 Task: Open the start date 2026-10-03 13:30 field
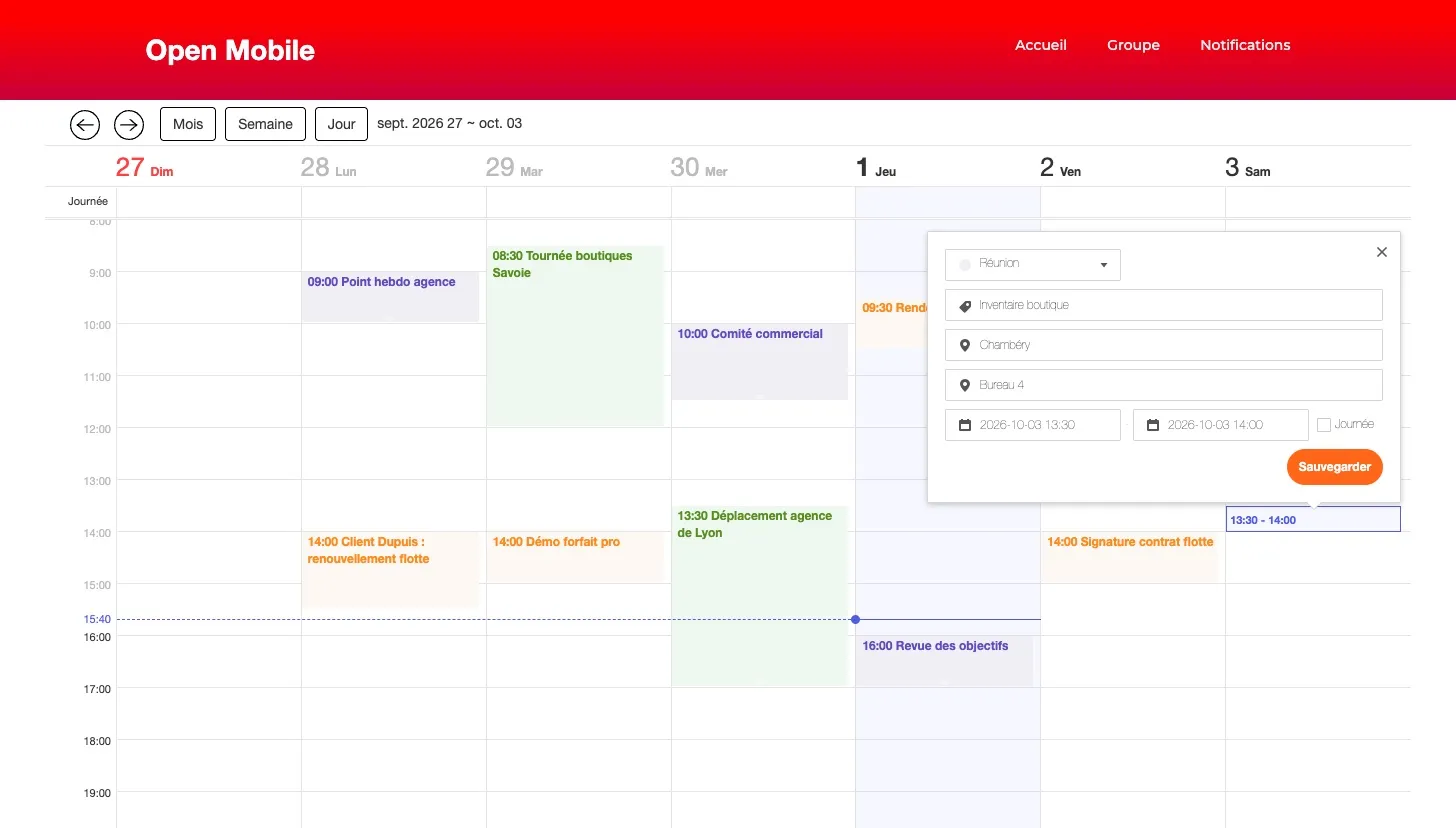click(x=1033, y=425)
